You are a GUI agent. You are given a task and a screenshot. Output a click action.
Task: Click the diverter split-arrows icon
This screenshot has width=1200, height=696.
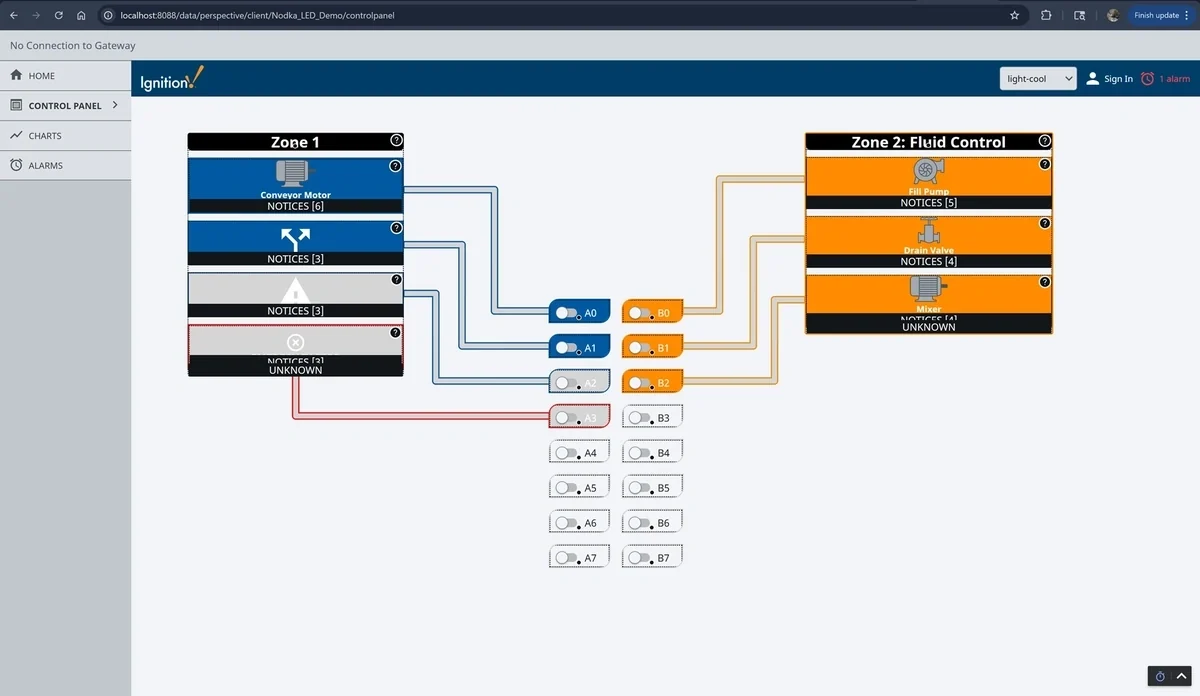tap(295, 239)
